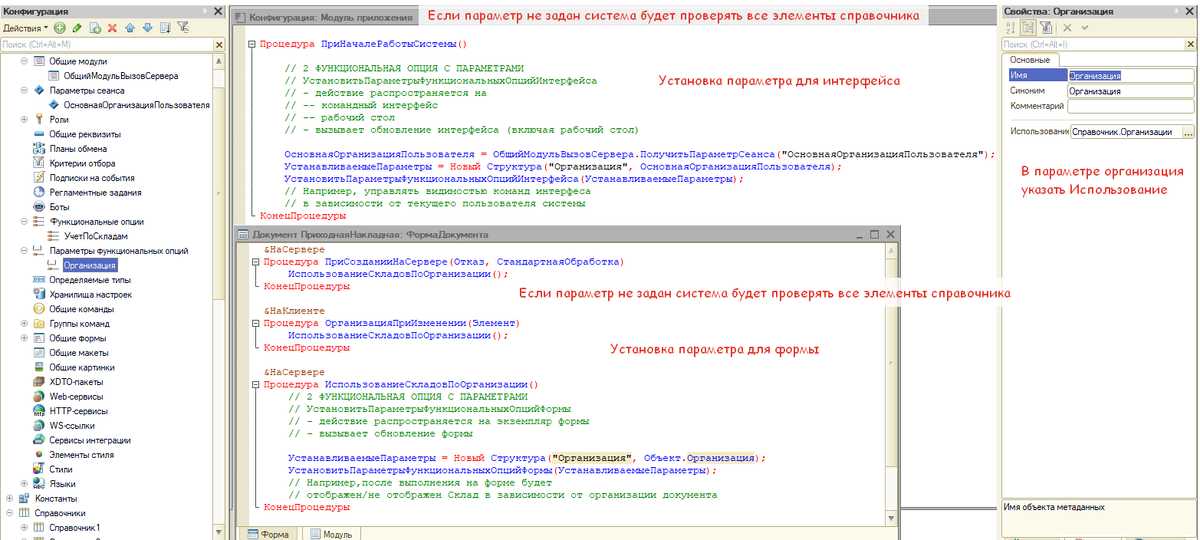
Task: Select Определяемые типы in the tree
Action: [89, 280]
